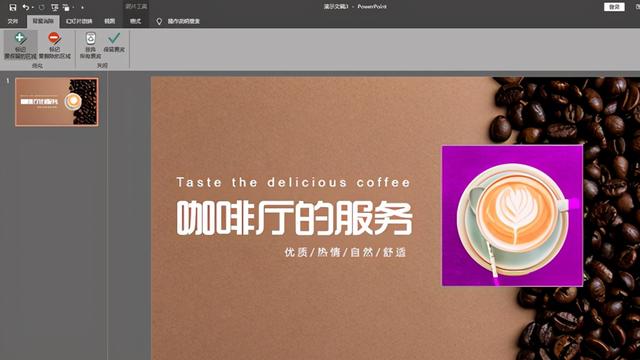Switch to the View (视图) tab
Screen dimensions: 640x360
point(109,21)
